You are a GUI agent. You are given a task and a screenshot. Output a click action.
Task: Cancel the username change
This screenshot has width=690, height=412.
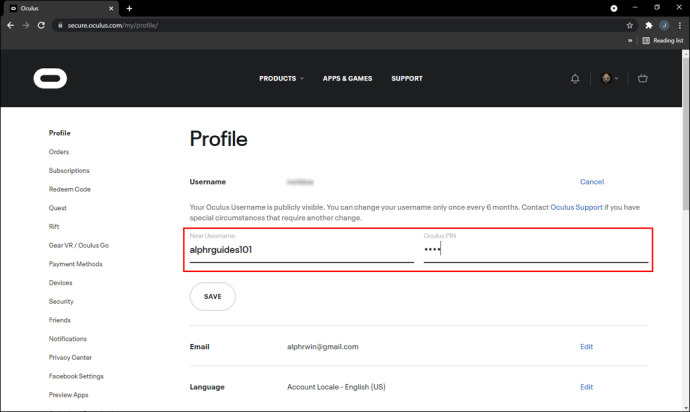tap(592, 182)
